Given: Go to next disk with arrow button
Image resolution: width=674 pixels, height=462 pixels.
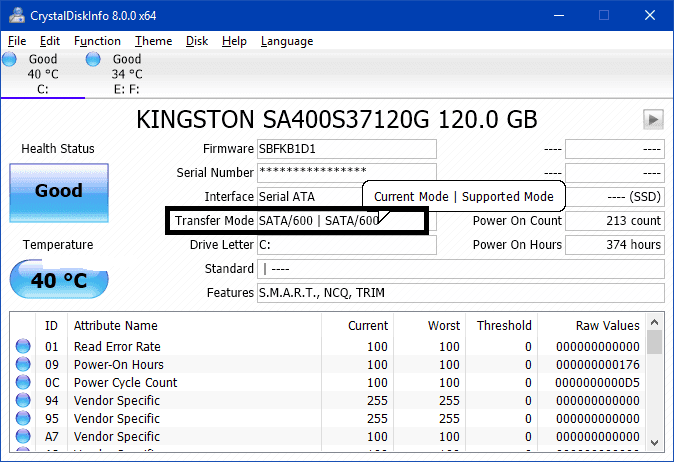Looking at the screenshot, I should [653, 119].
